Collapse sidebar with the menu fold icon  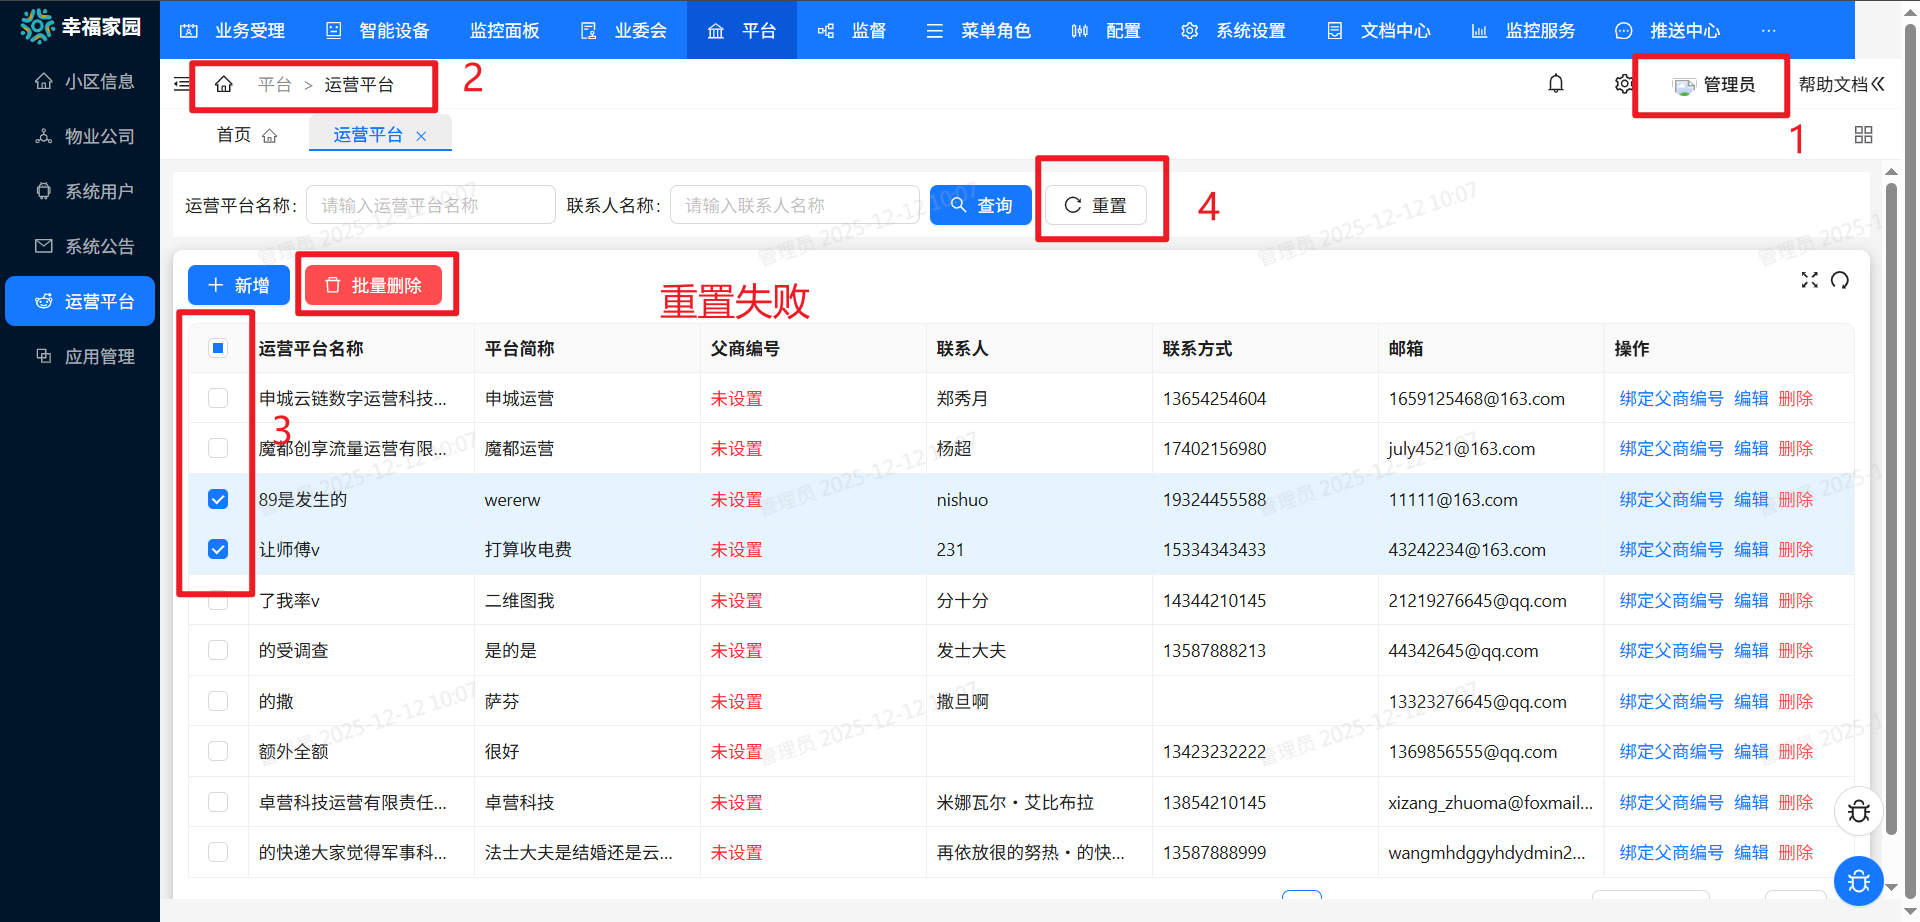[182, 84]
